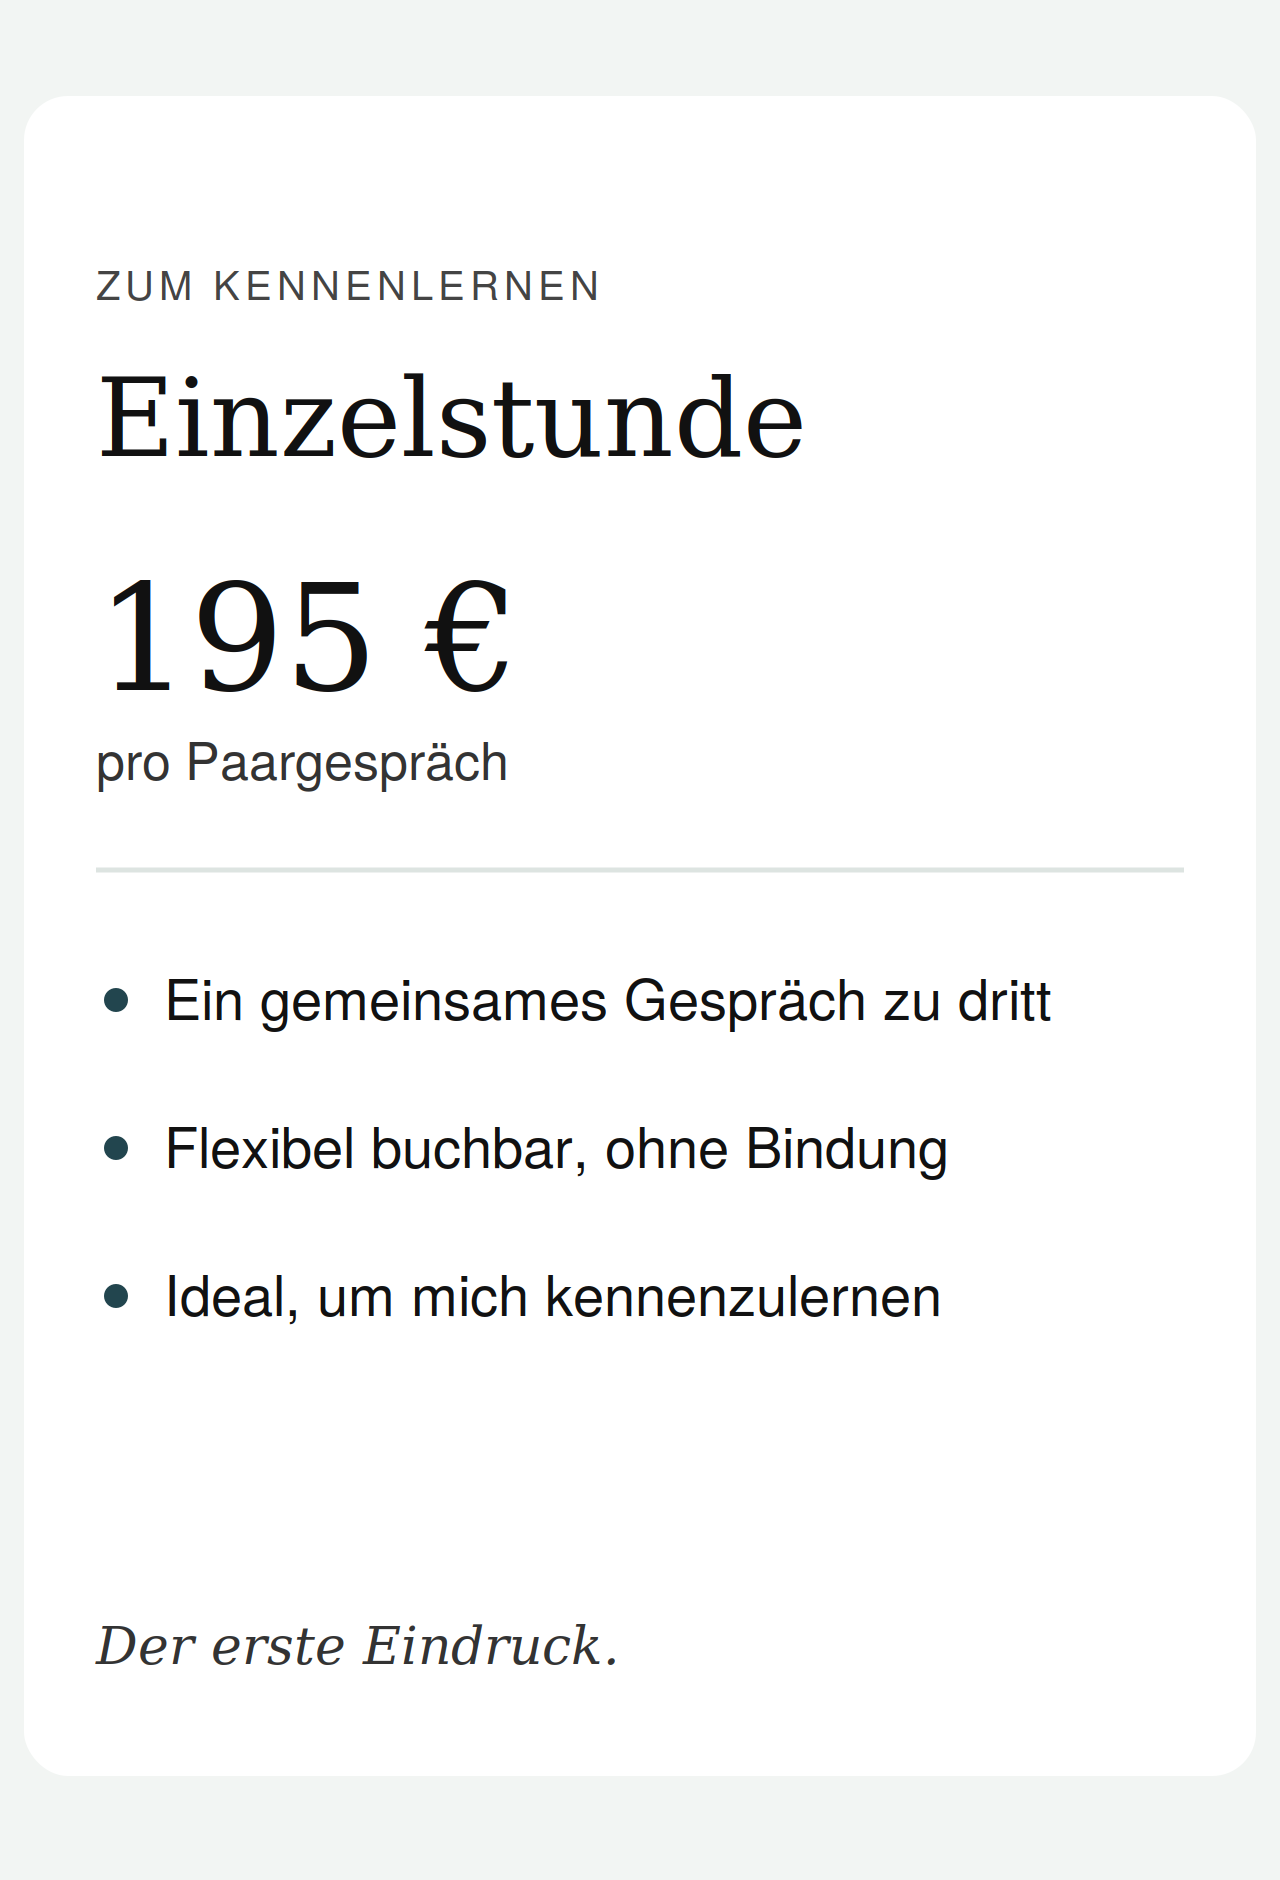Click the bullet dot before "Ein gemeinsames Gespräch"

point(116,1001)
